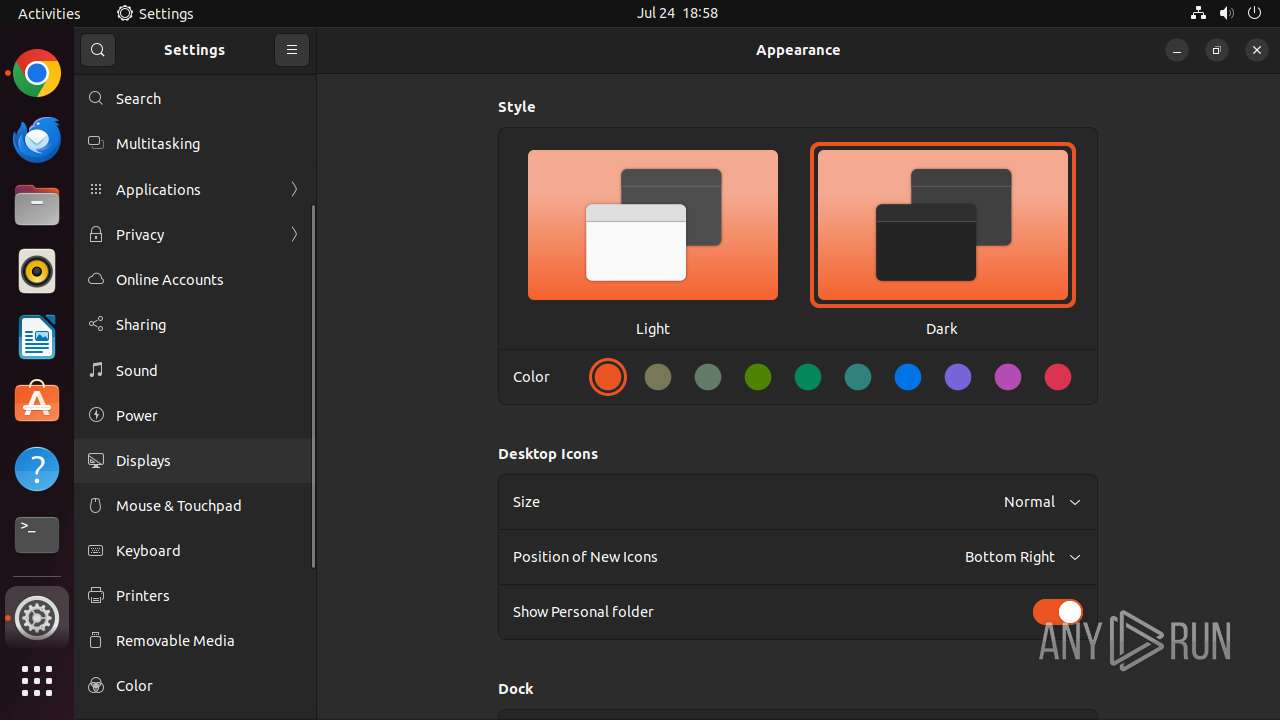This screenshot has height=720, width=1280.
Task: Open LibreOffice Writer from the dock
Action: click(37, 337)
